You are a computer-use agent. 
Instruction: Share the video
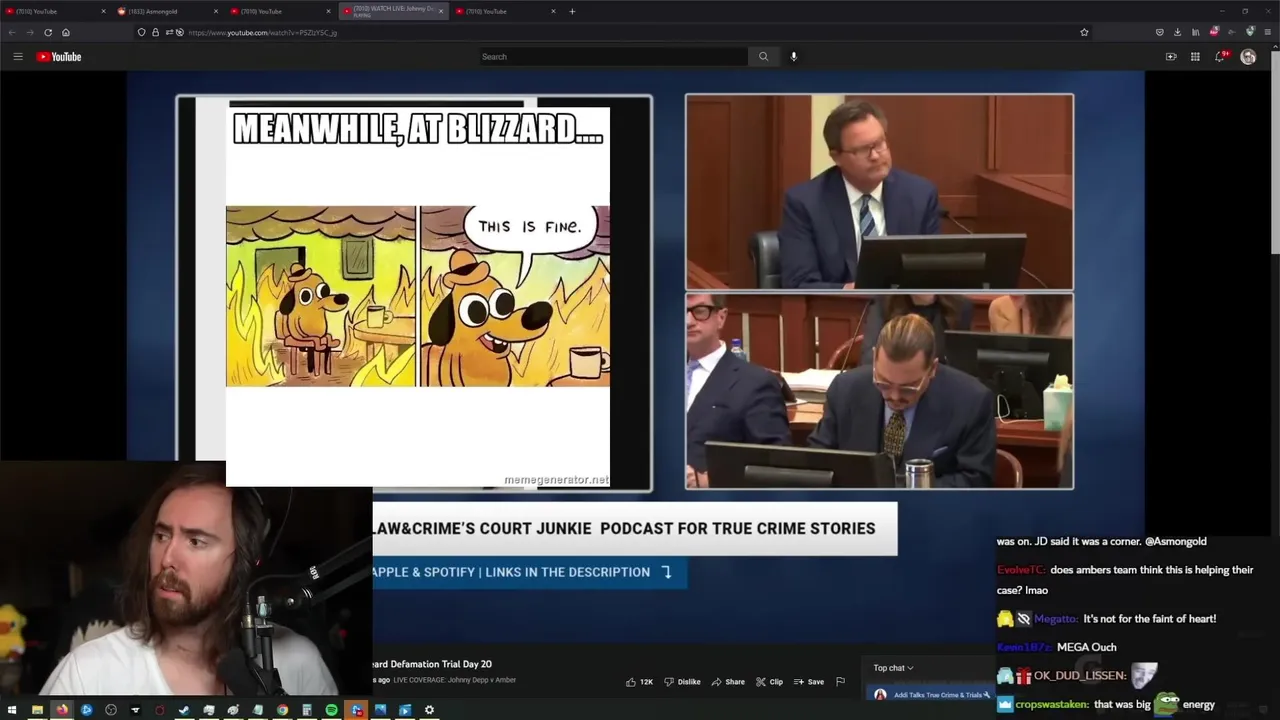click(728, 682)
